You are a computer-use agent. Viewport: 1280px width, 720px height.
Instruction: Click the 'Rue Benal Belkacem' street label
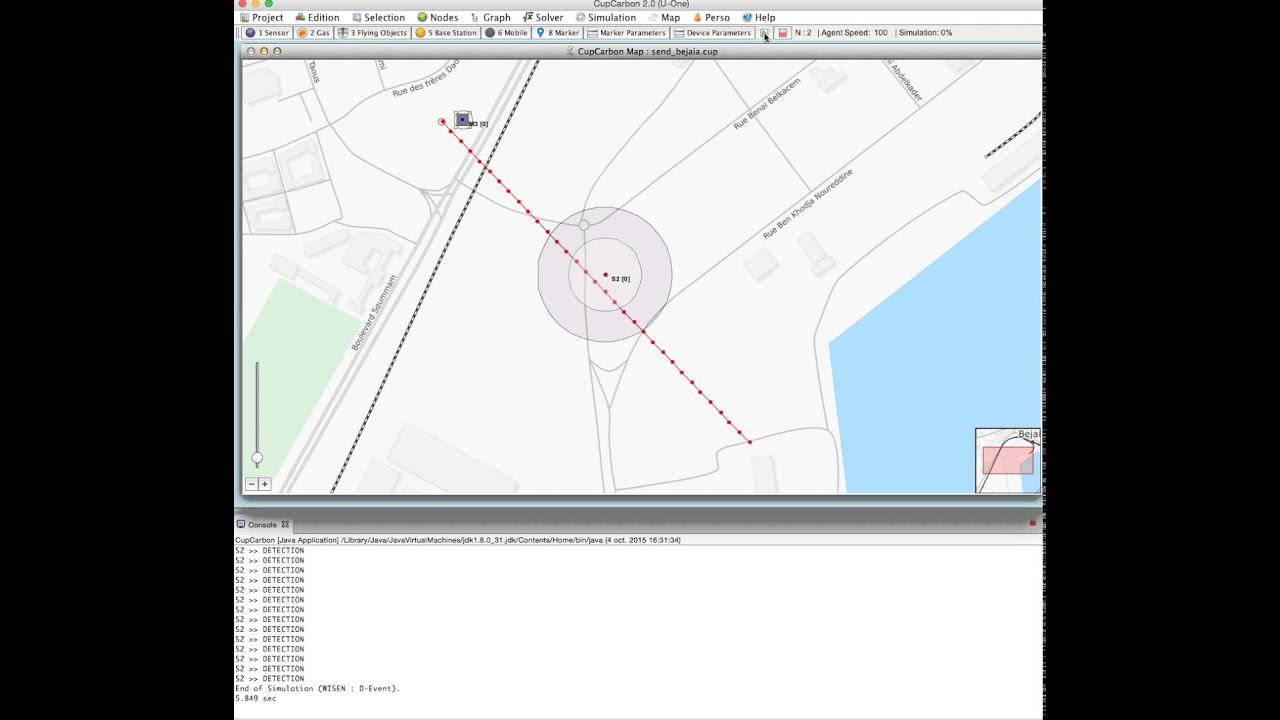point(767,104)
